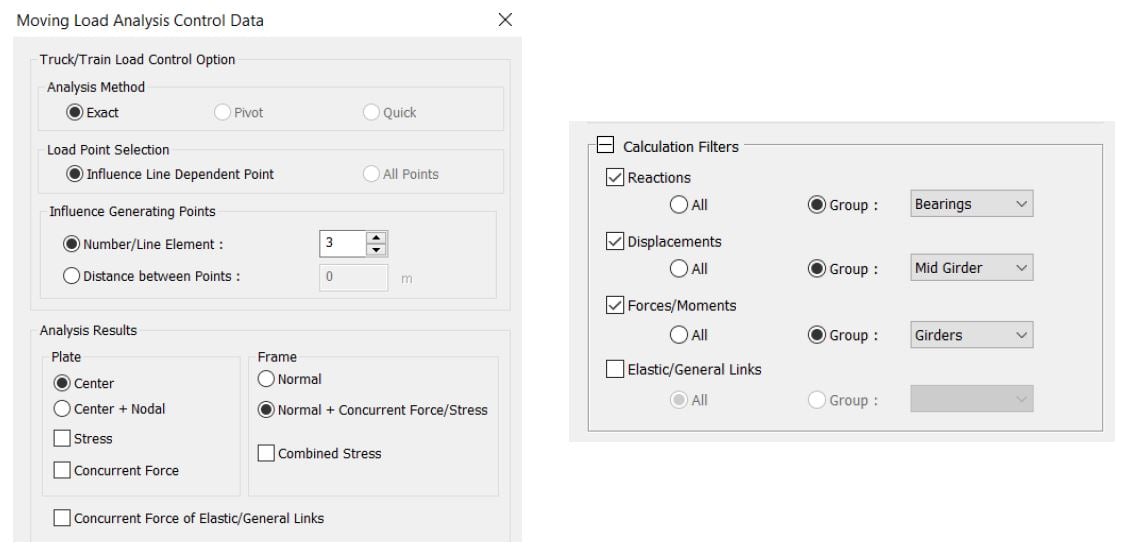Select Plate Center + Nodal option
This screenshot has width=1127, height=554.
[x=63, y=409]
